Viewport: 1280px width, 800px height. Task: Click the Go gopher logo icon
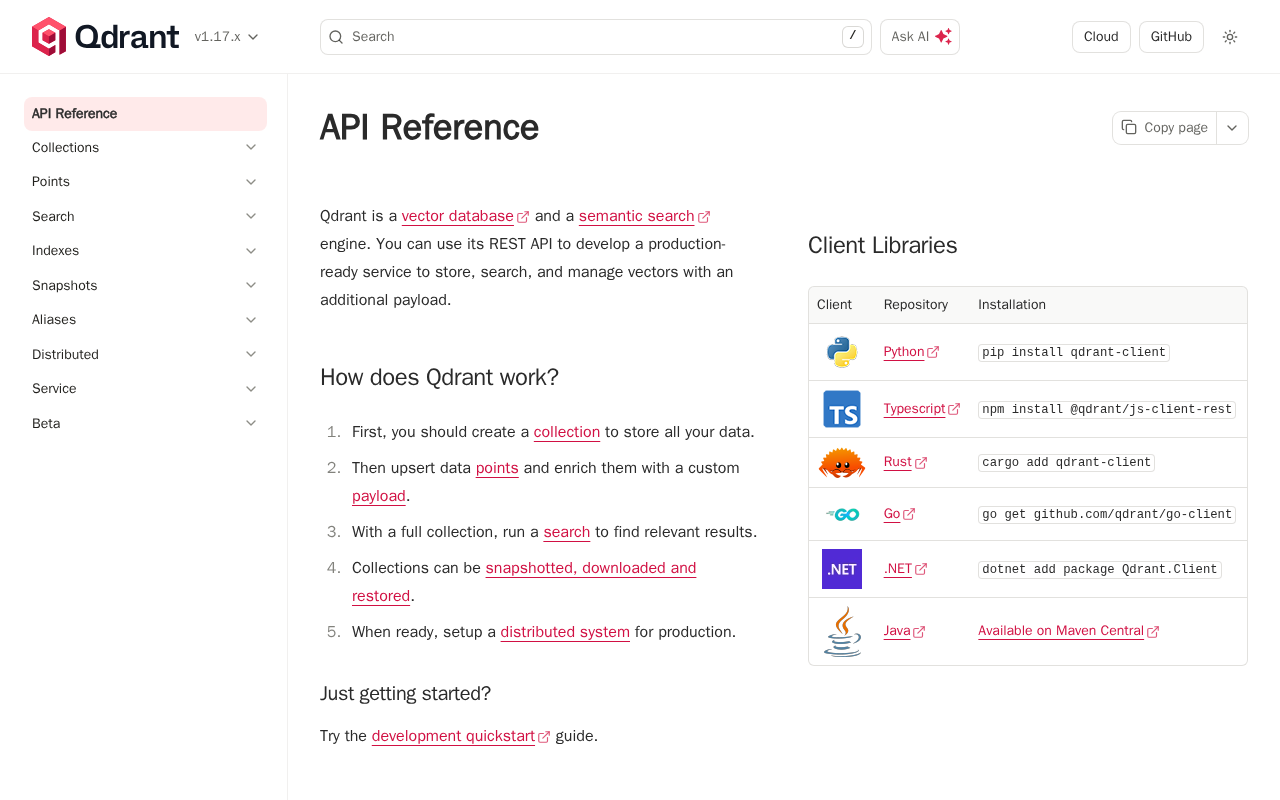(842, 514)
